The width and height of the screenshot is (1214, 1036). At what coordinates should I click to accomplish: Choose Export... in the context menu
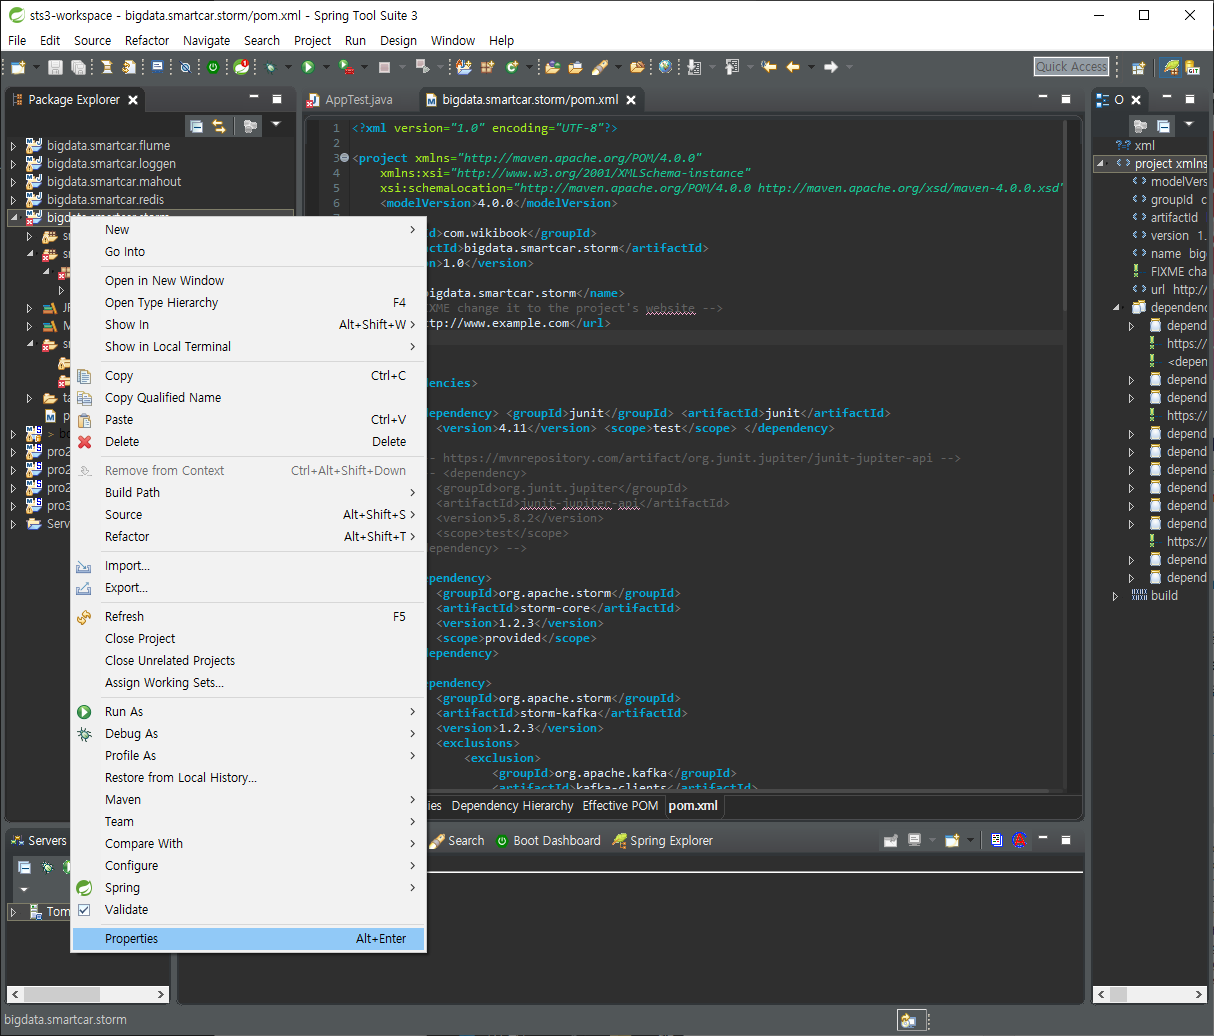[x=248, y=588]
